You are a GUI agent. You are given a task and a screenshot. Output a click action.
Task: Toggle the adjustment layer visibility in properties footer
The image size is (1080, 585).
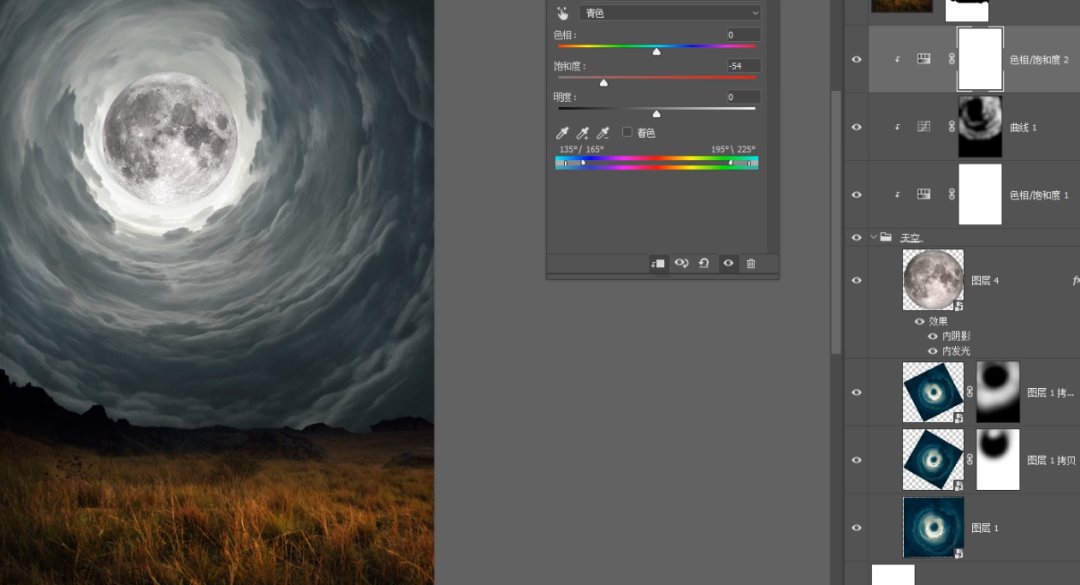728,263
